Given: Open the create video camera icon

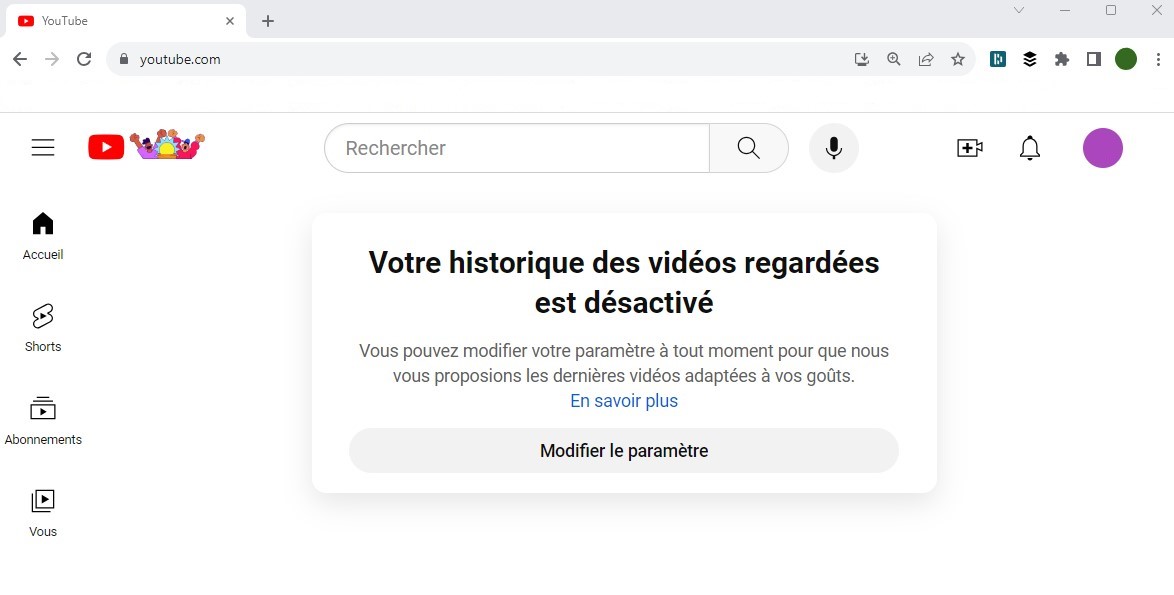Looking at the screenshot, I should tap(970, 148).
